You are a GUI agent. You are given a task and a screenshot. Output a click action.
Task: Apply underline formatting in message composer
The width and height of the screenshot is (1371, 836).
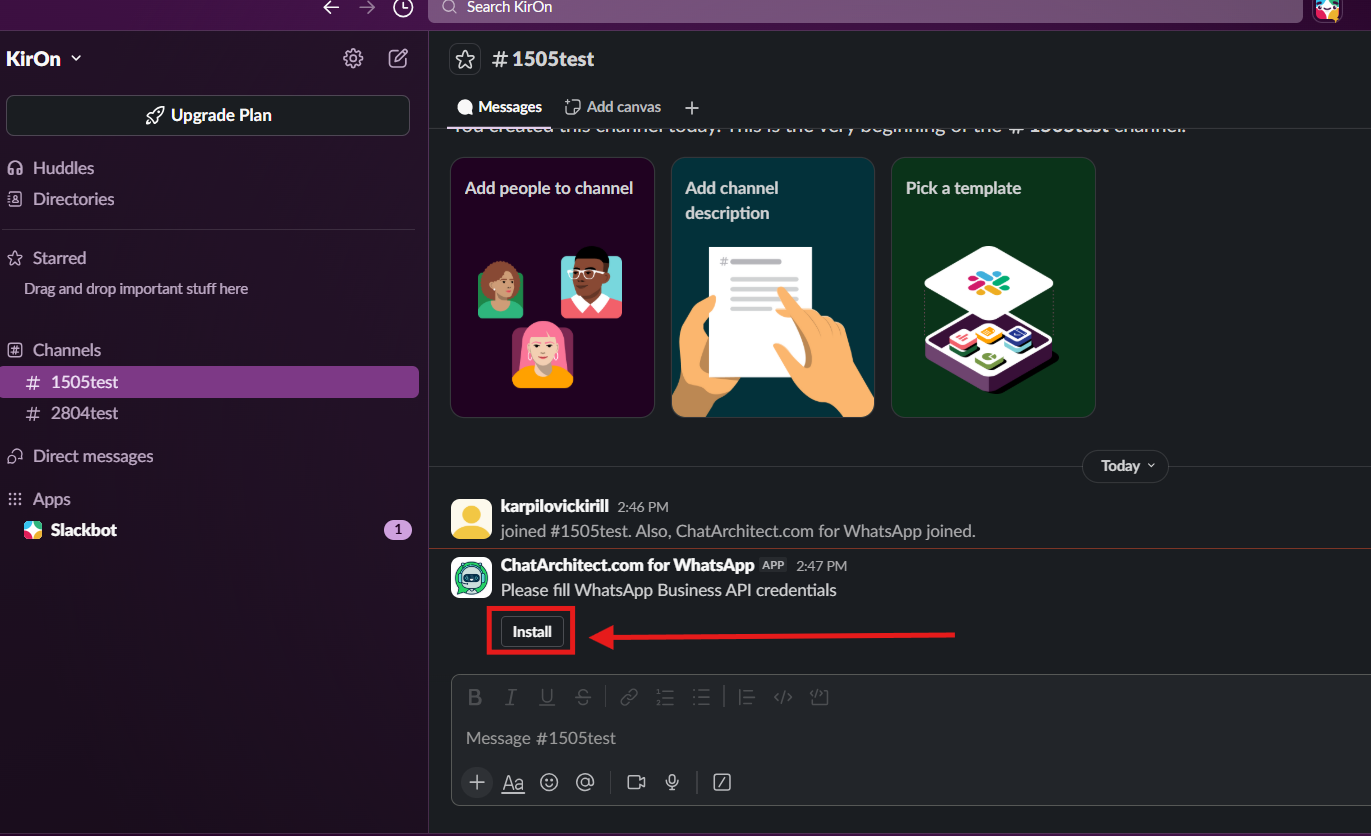point(547,697)
